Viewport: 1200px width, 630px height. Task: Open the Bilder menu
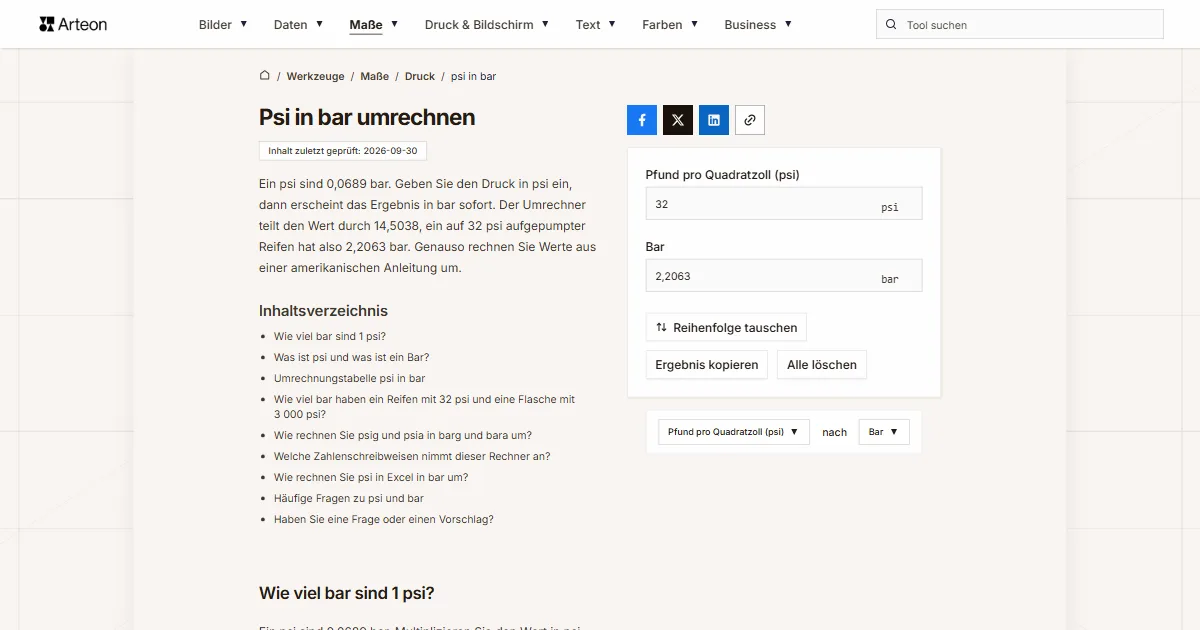(x=223, y=25)
